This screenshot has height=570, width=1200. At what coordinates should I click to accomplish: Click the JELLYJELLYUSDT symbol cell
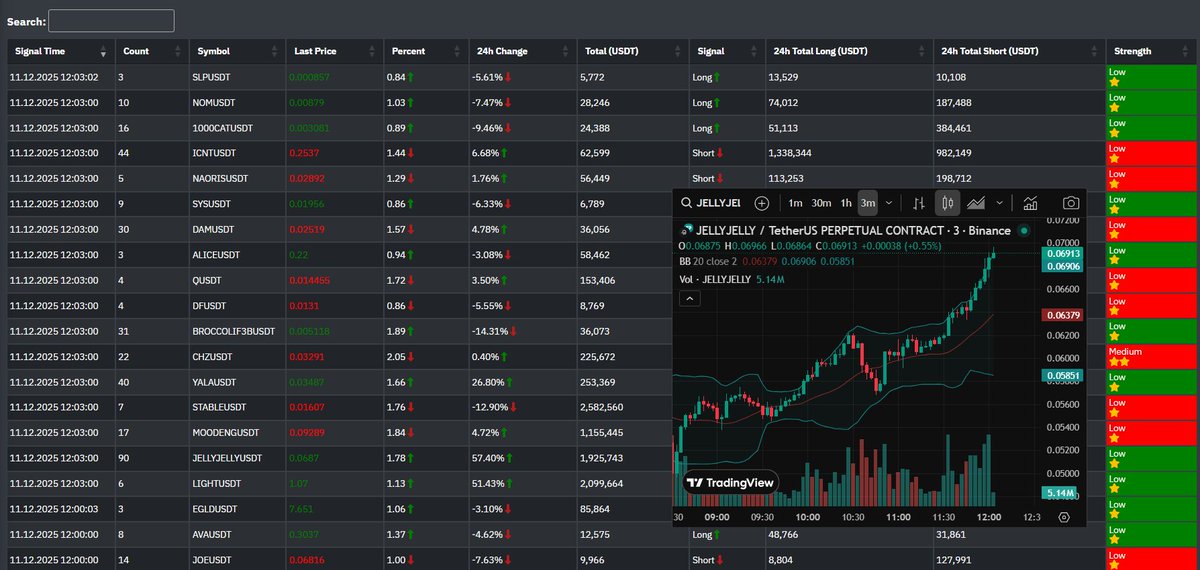click(236, 457)
